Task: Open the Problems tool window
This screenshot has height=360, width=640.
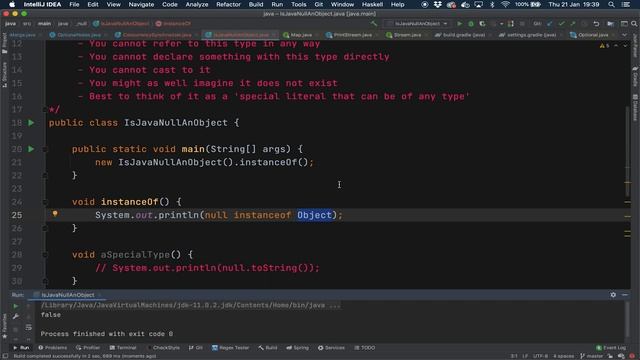Action: coord(53,348)
